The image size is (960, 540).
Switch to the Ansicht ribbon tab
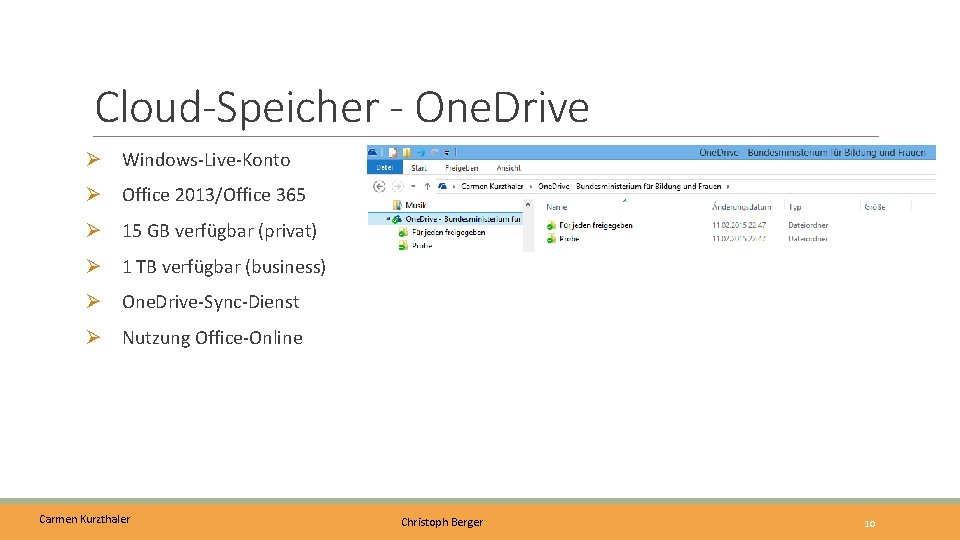point(508,168)
